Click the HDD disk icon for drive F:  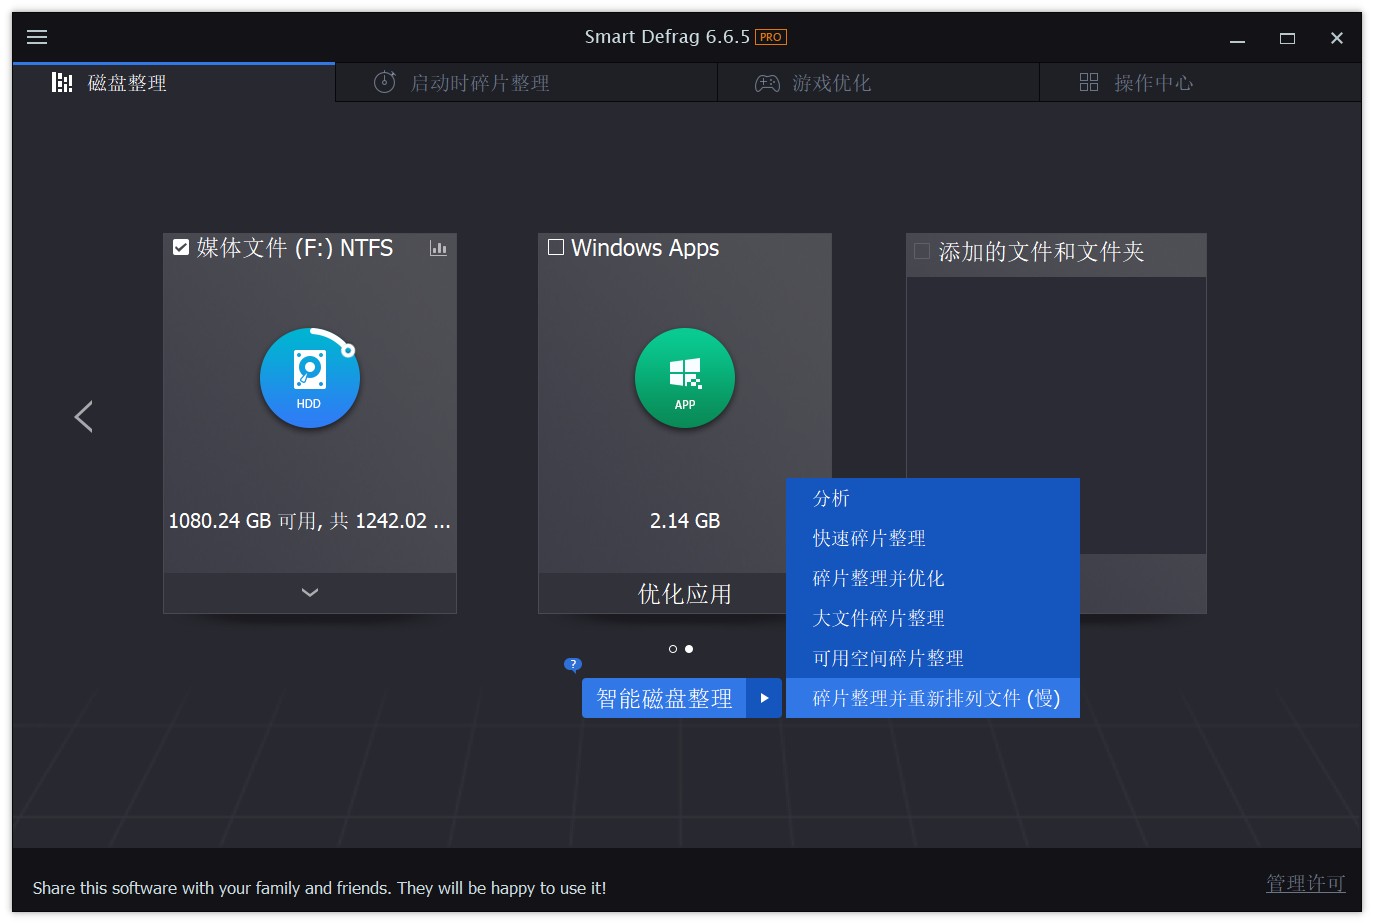pos(309,378)
